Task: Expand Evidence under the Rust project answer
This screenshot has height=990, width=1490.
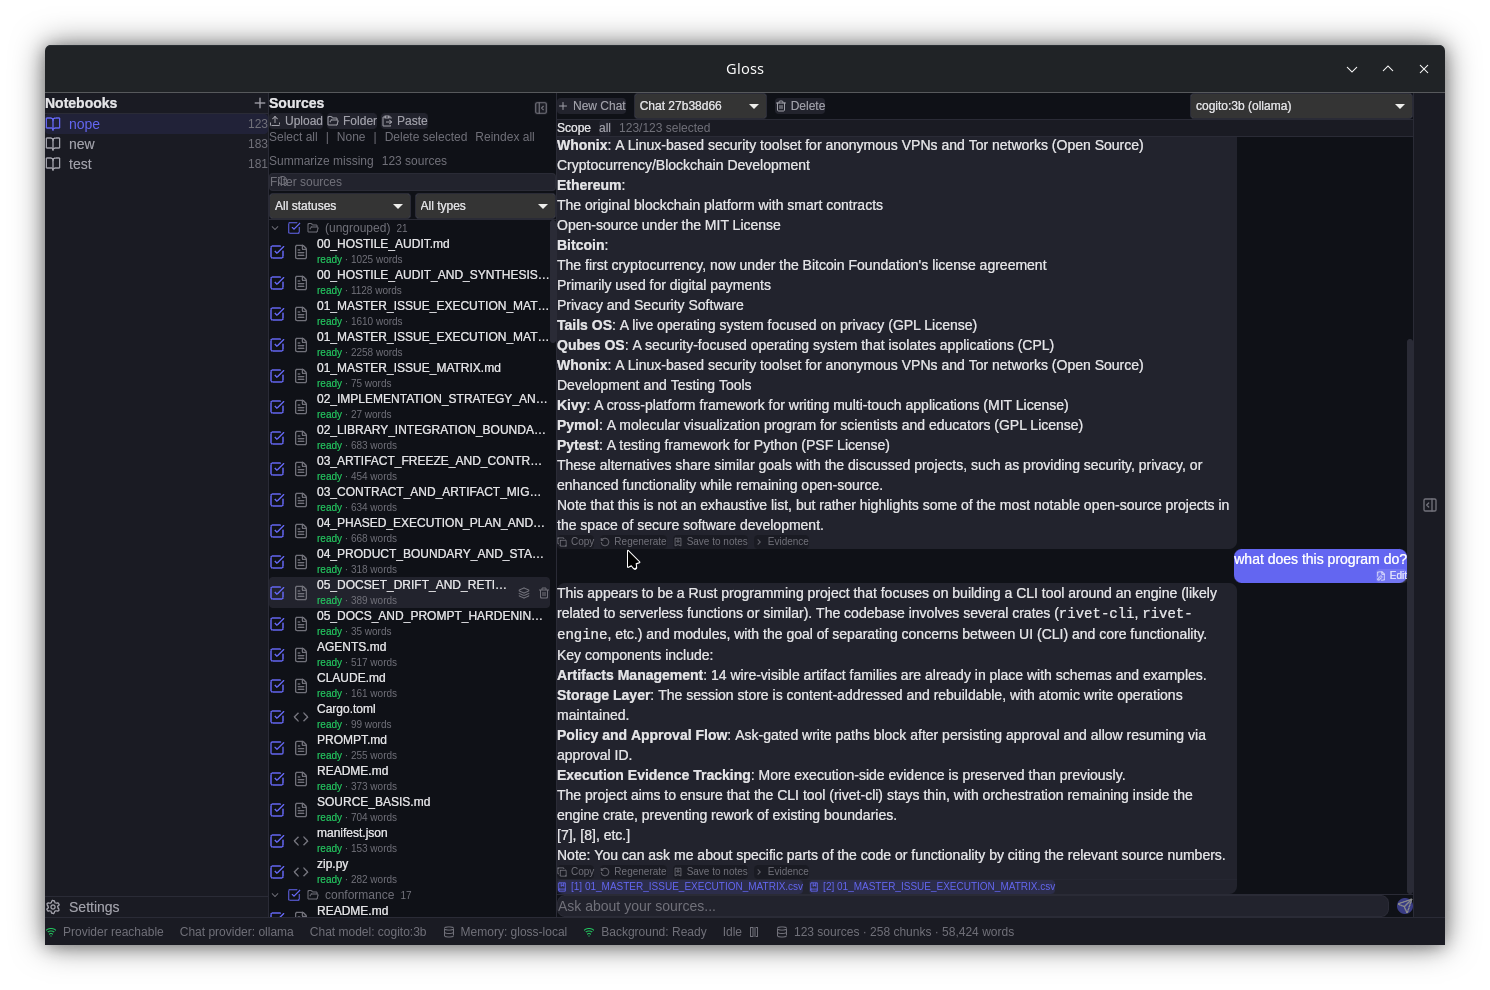Action: pos(782,872)
